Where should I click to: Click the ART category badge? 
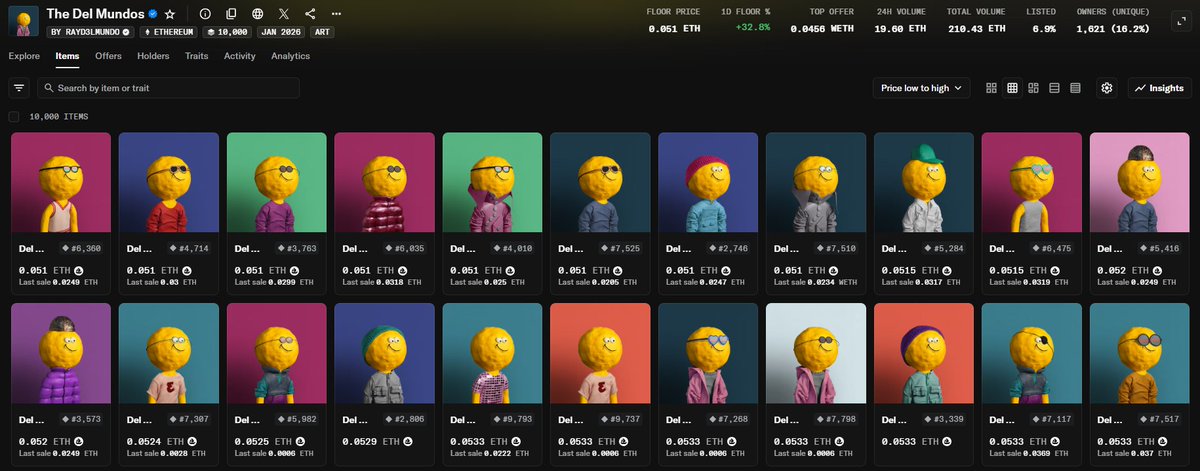pos(324,32)
